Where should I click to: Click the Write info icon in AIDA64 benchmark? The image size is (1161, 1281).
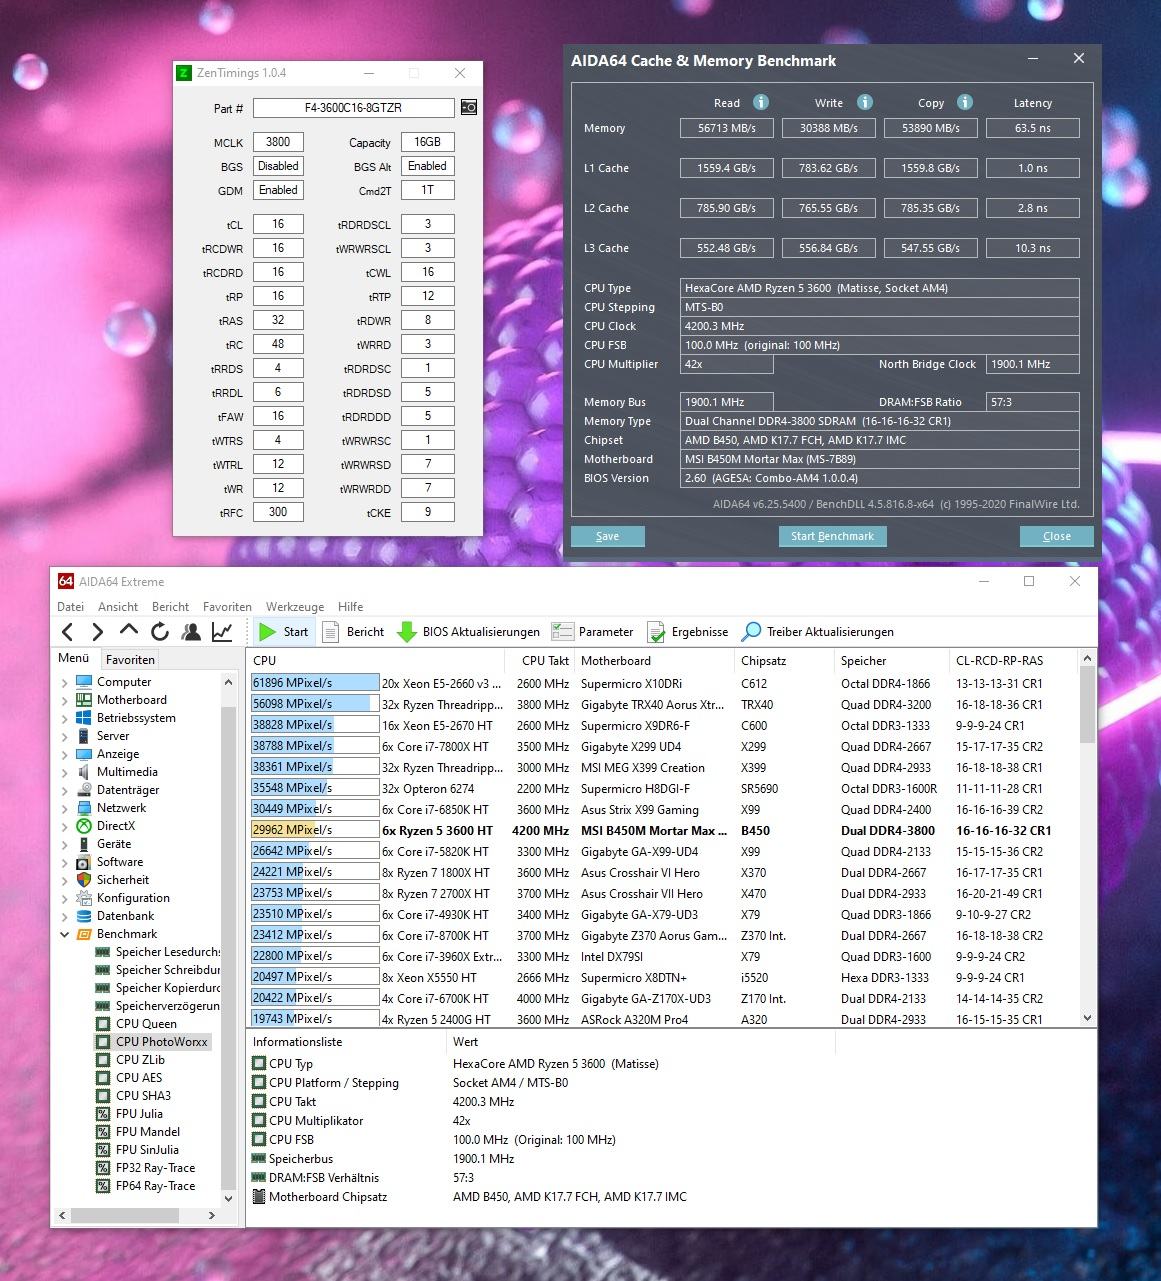(x=864, y=102)
